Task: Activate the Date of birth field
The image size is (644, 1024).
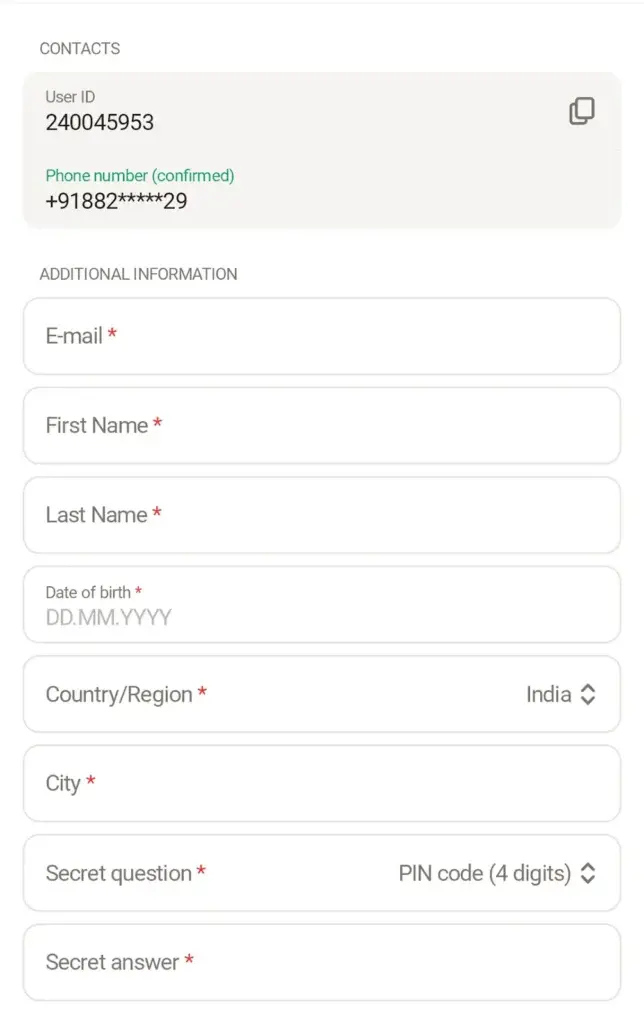Action: pyautogui.click(x=322, y=605)
